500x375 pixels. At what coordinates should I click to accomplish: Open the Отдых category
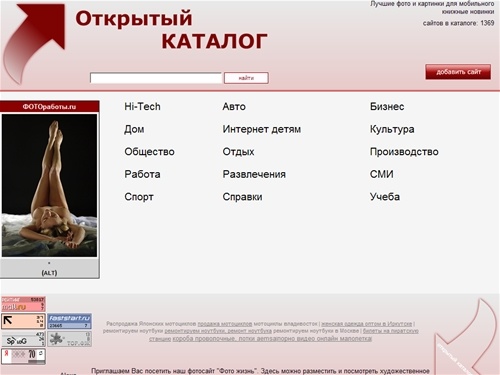point(238,152)
